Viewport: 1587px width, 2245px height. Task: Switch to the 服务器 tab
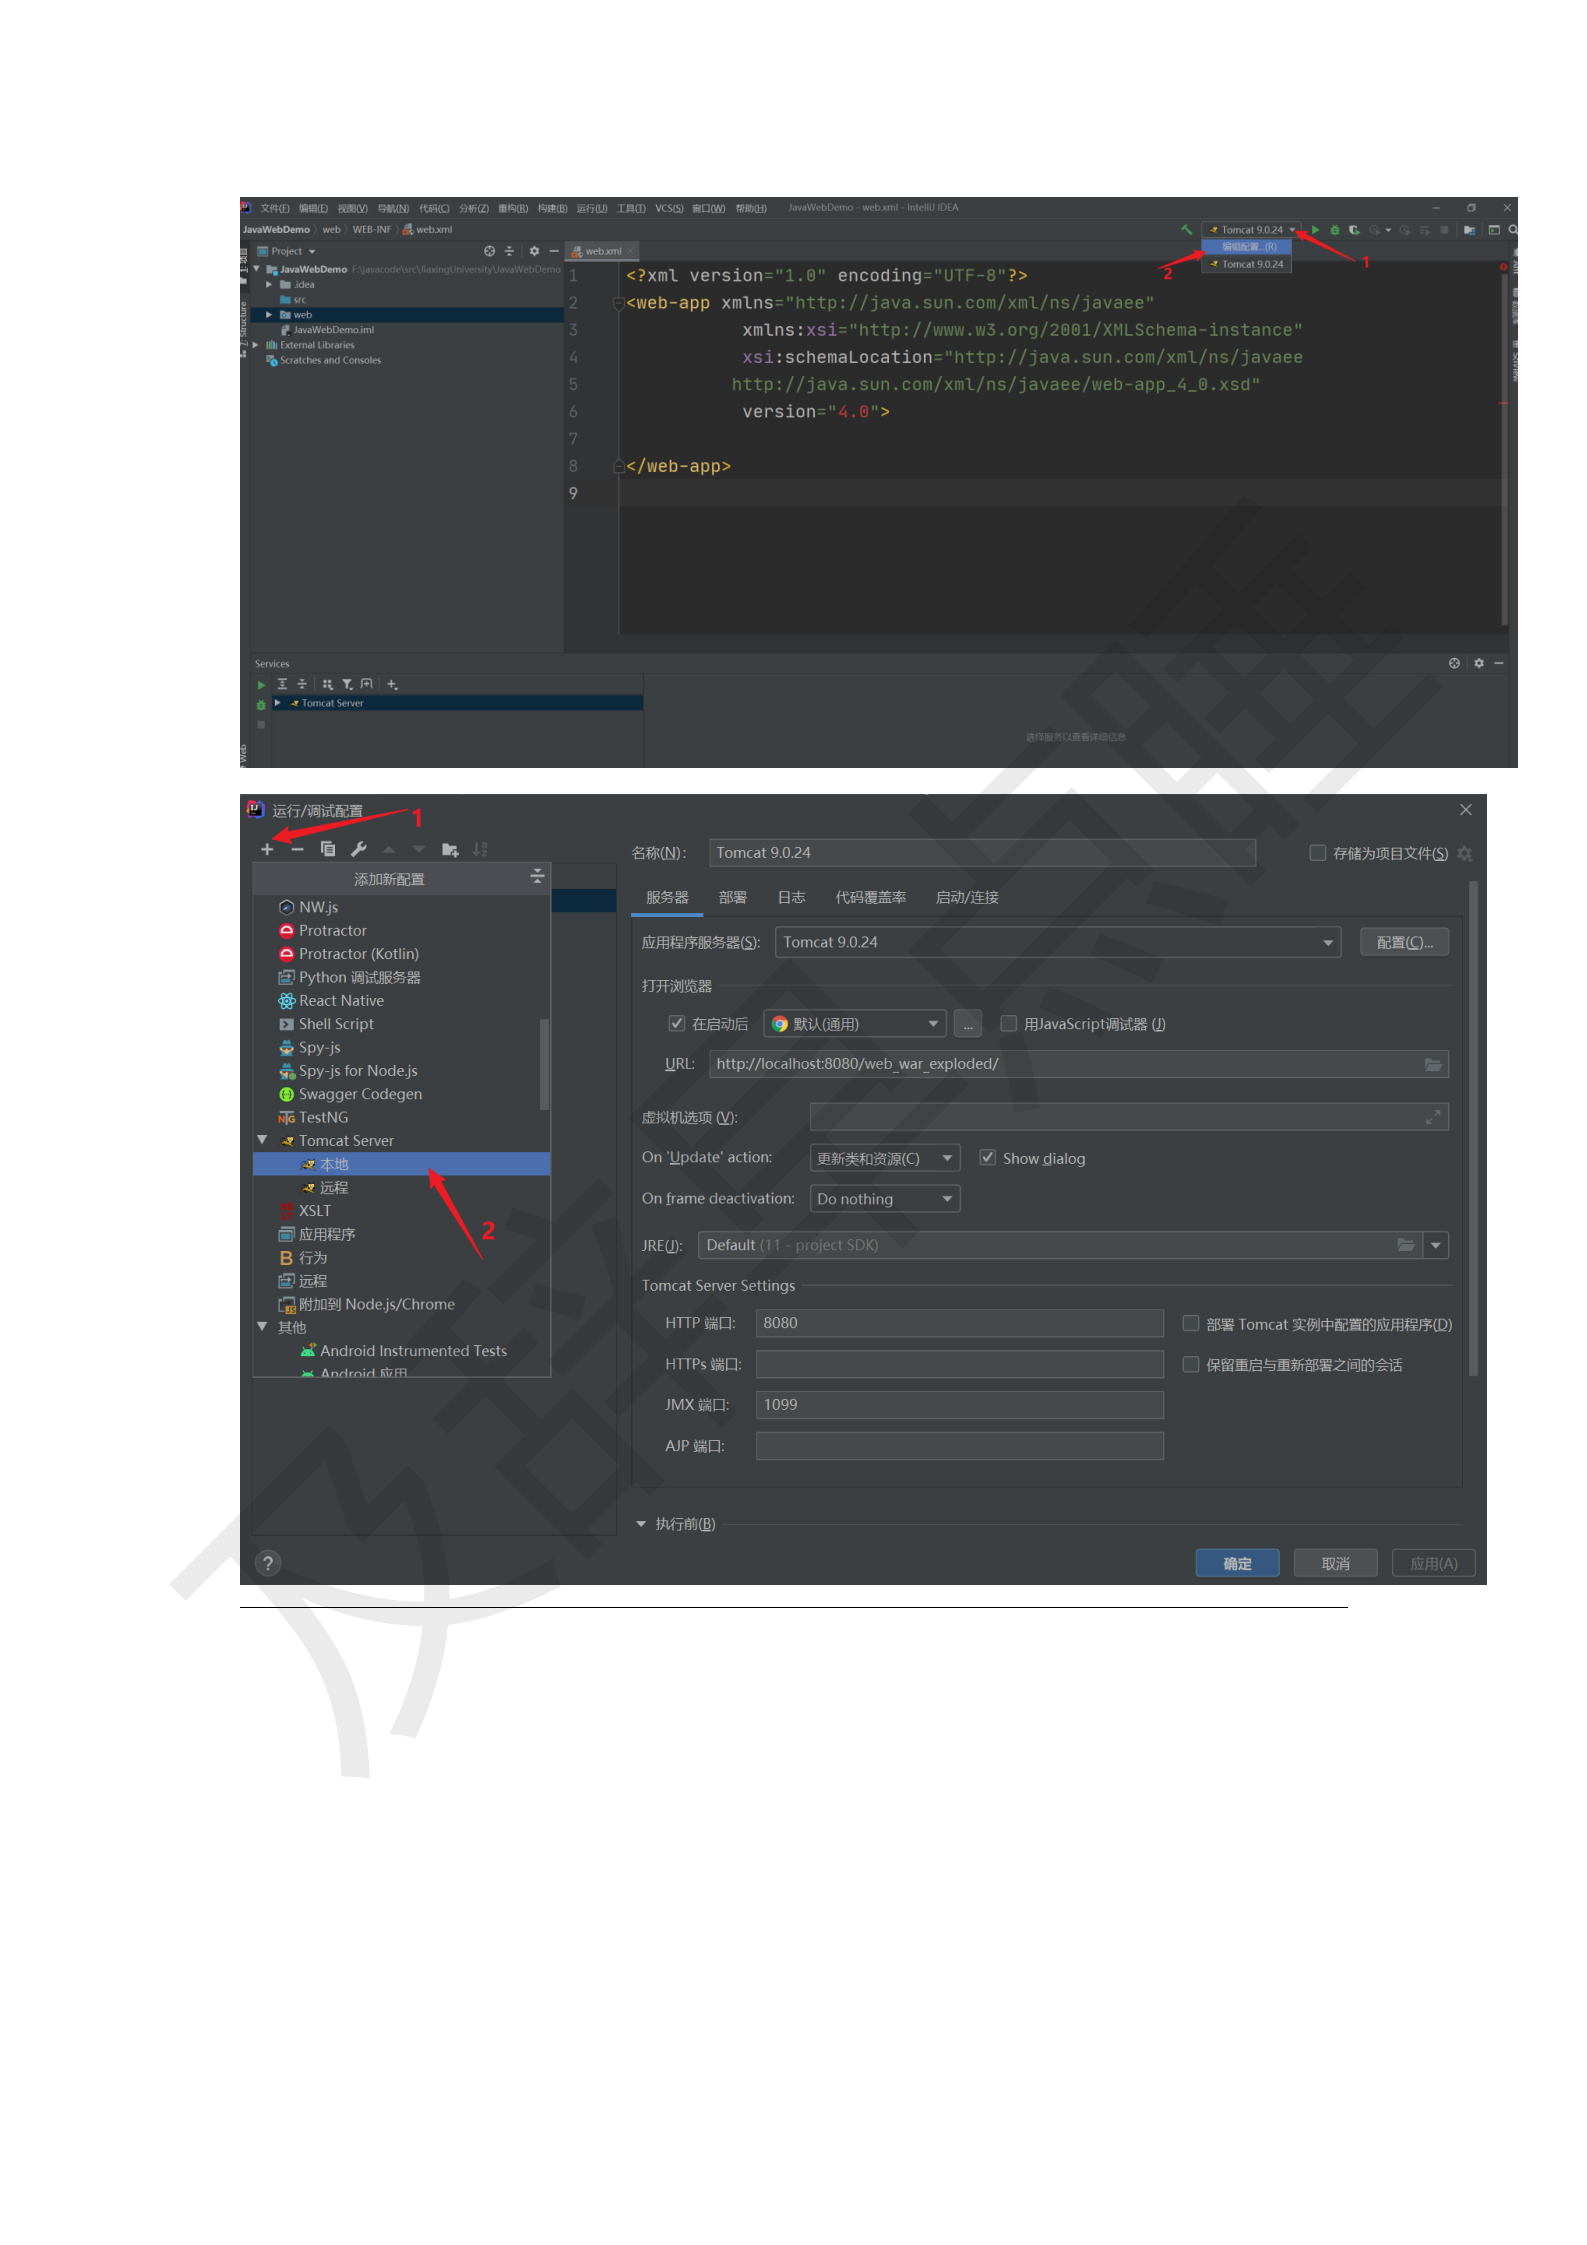point(667,897)
